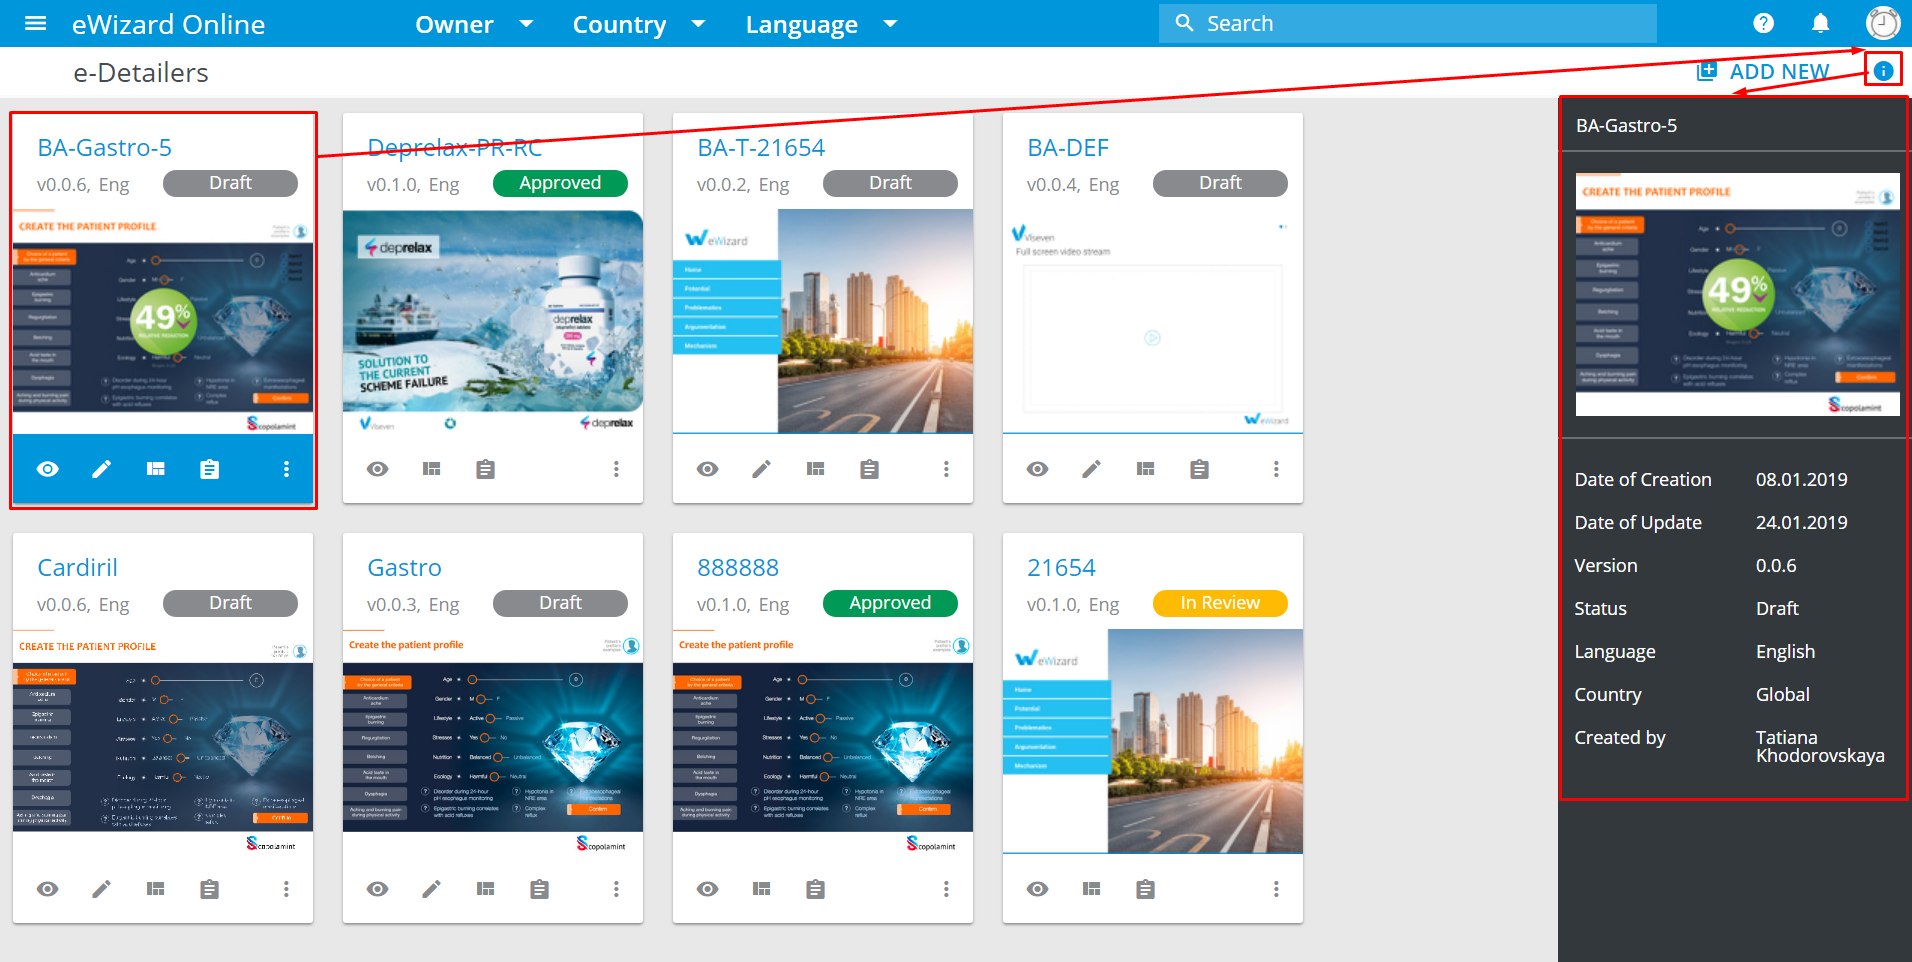The height and width of the screenshot is (962, 1912).
Task: Open more options menu on Gastro card
Action: tap(616, 889)
